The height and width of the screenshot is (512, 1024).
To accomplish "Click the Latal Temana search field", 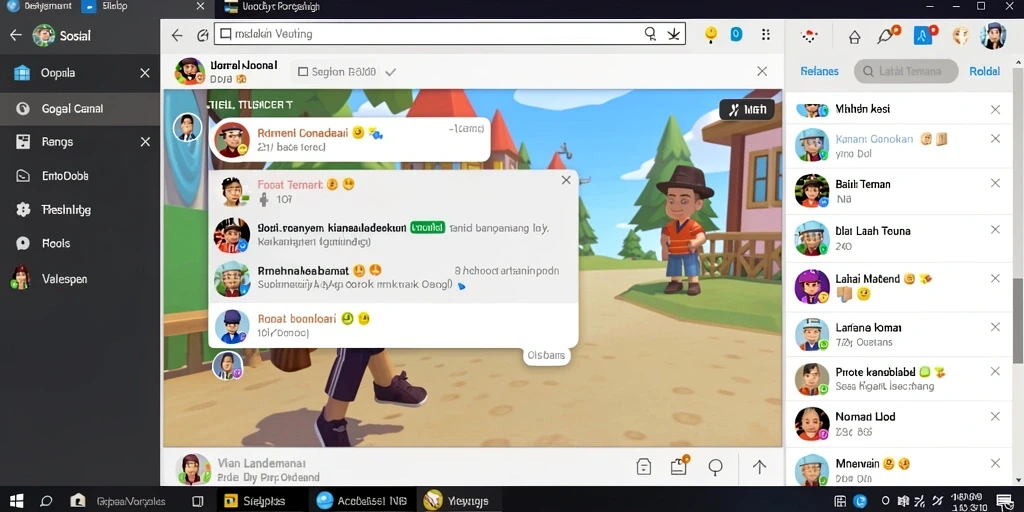I will [906, 71].
